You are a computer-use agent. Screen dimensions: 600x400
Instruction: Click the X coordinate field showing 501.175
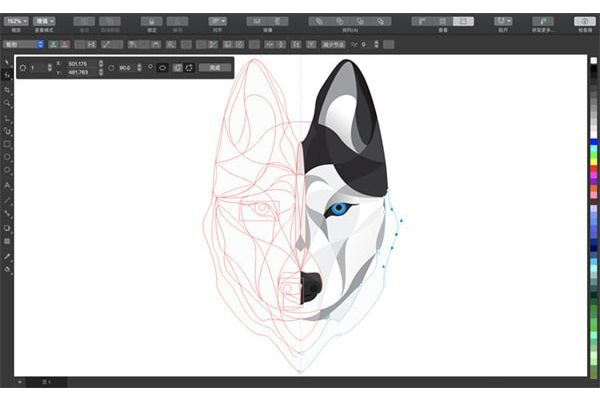82,64
